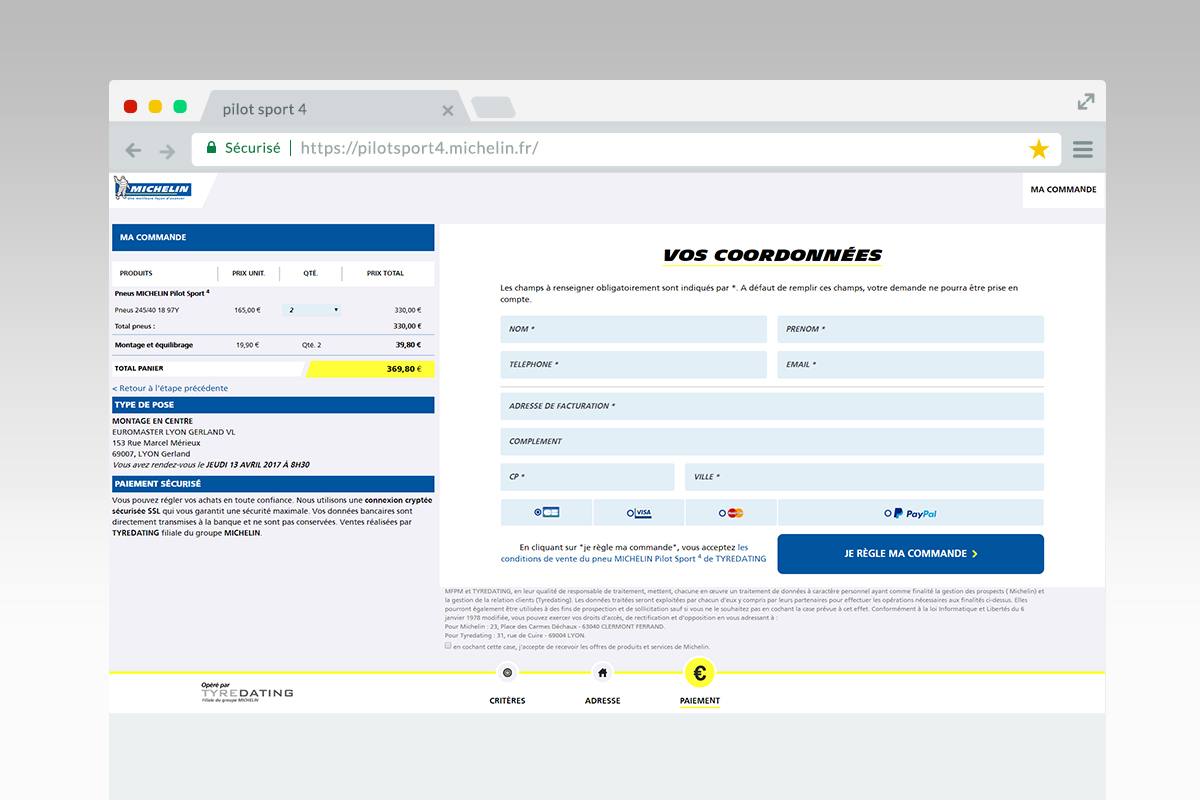The width and height of the screenshot is (1200, 800).
Task: Open the browser hamburger menu
Action: [1082, 150]
